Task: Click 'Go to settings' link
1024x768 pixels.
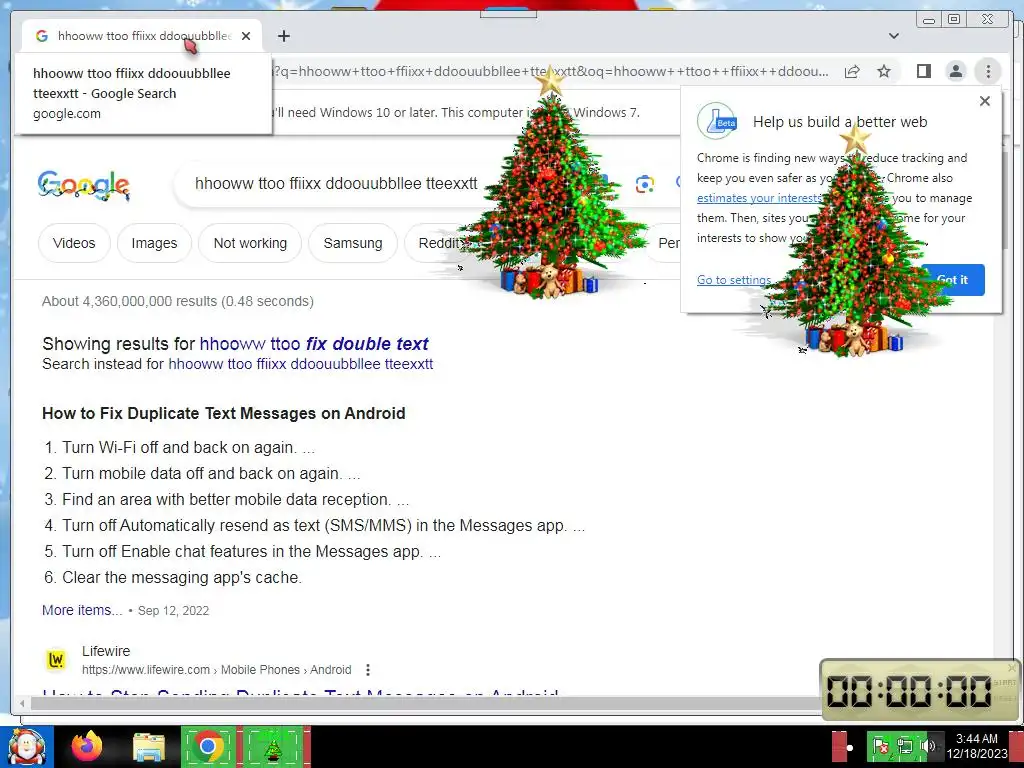Action: 734,280
